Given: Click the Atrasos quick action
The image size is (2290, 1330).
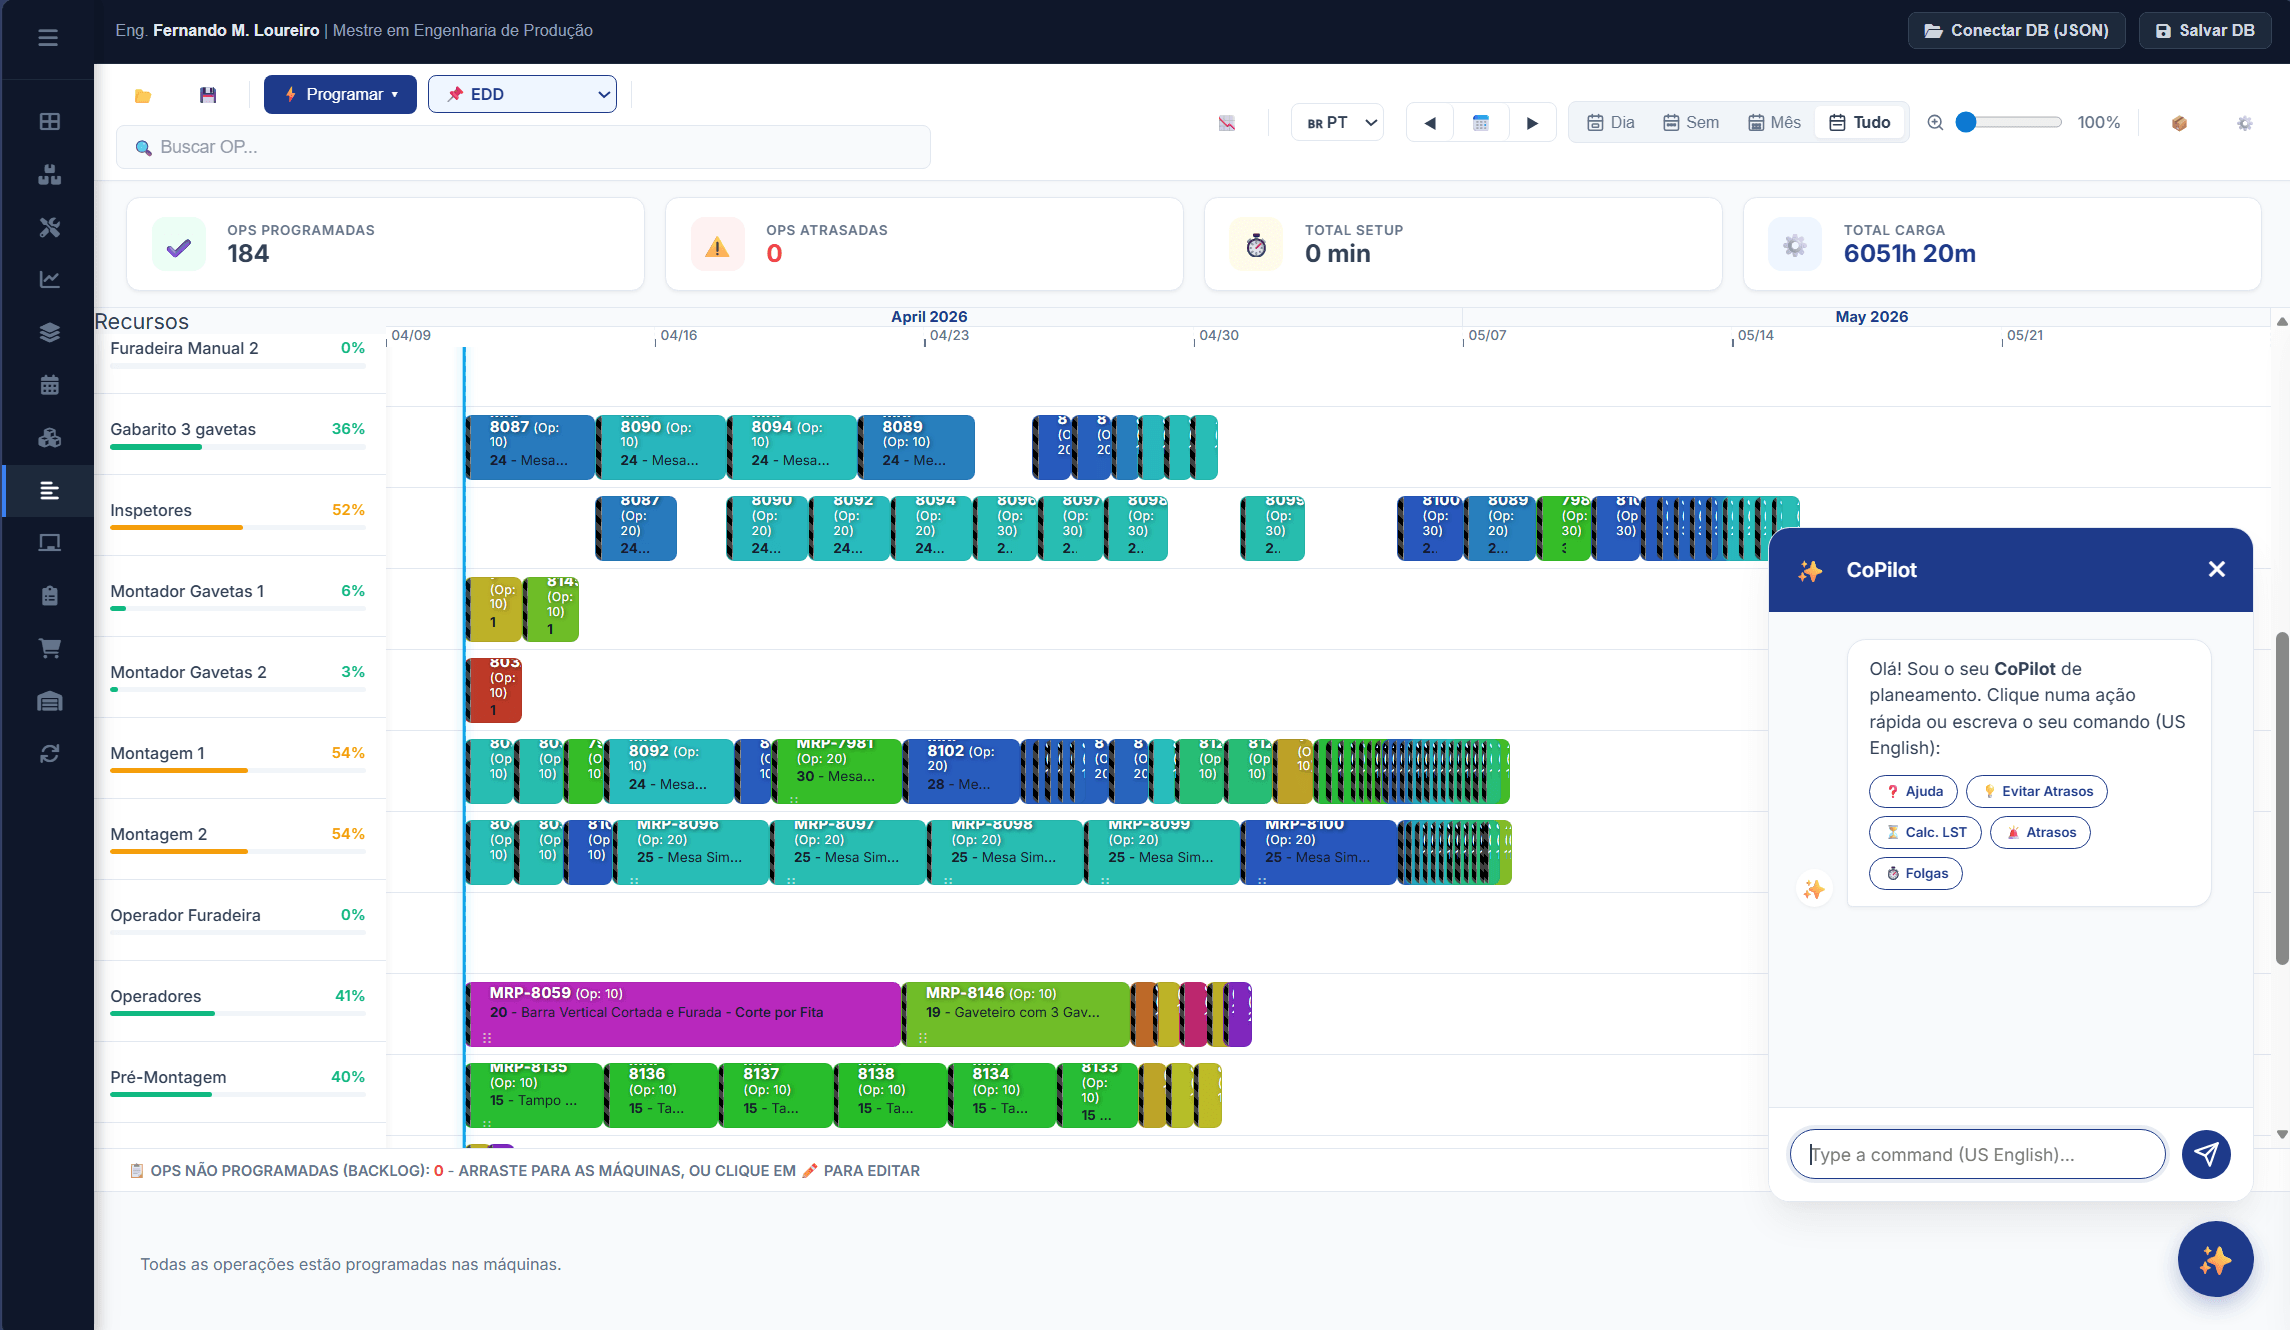Looking at the screenshot, I should (2040, 833).
